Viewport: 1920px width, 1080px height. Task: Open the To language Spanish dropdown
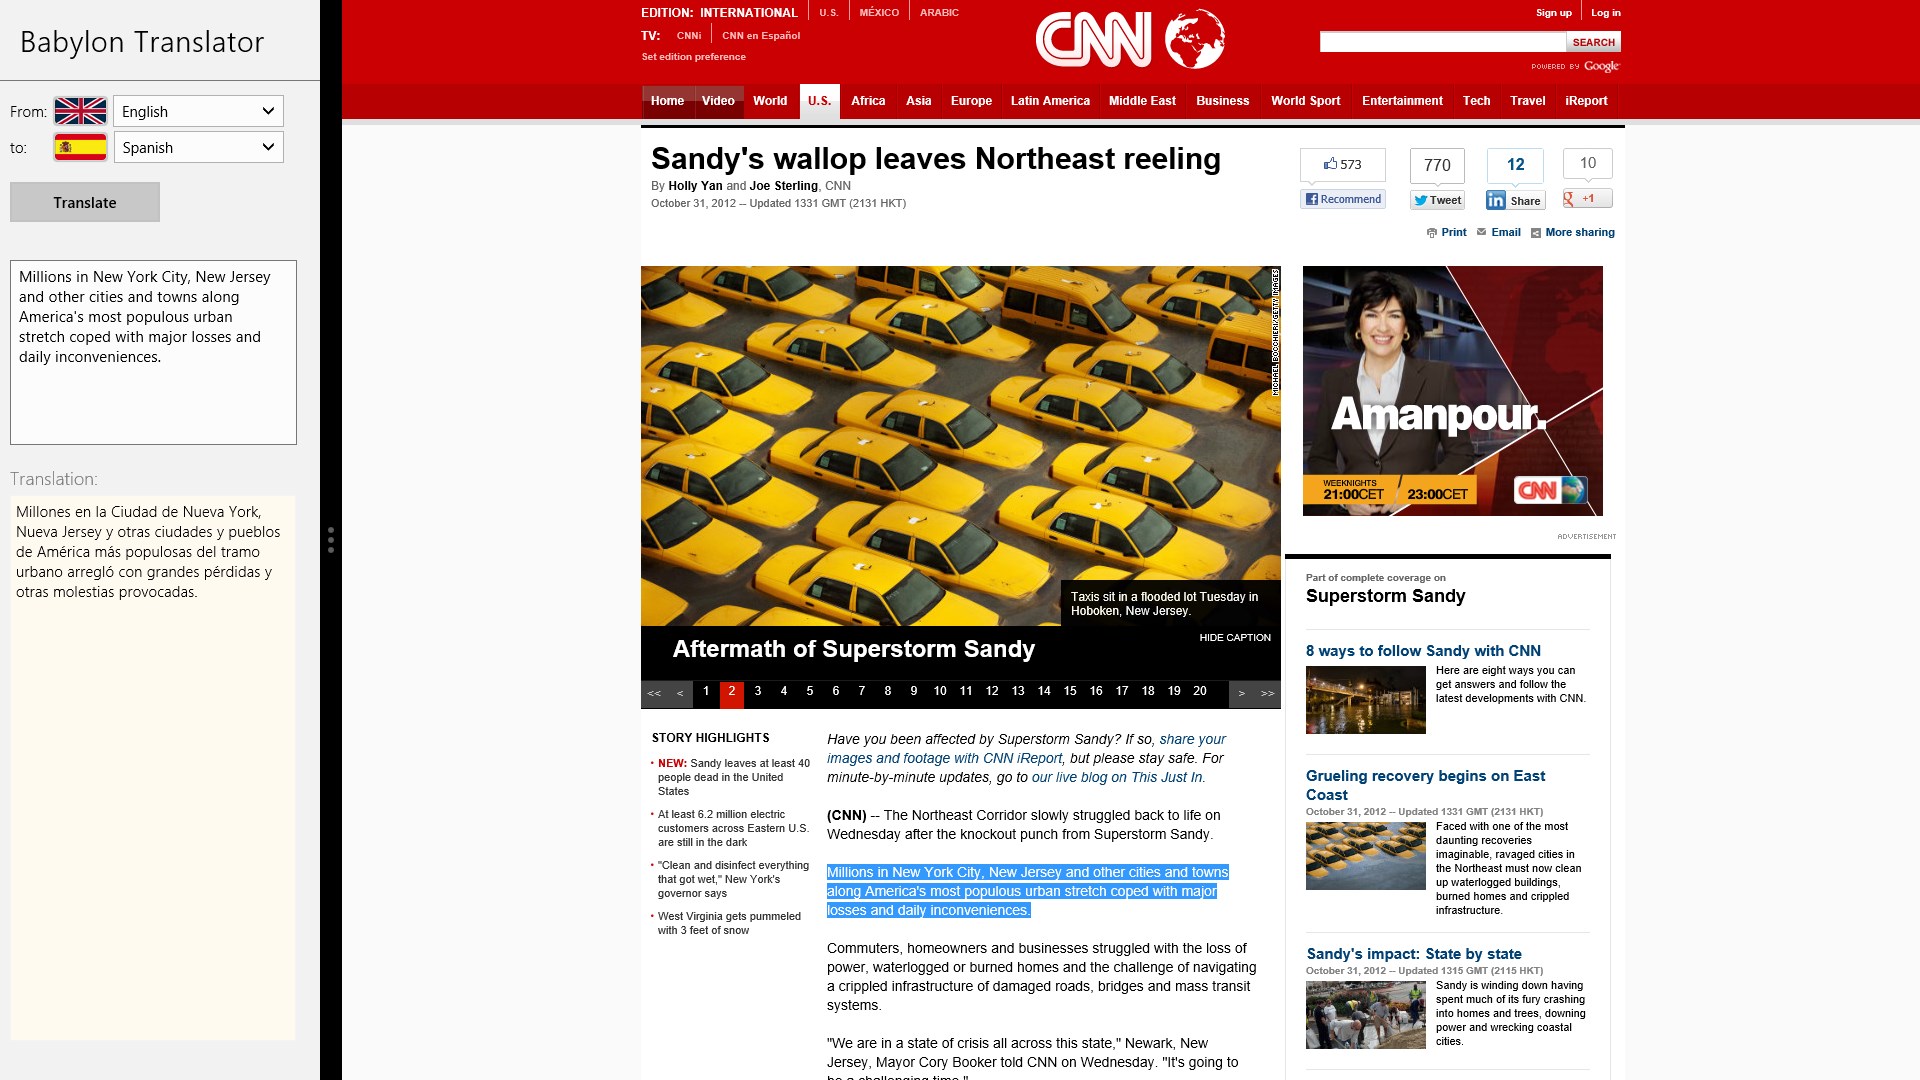click(x=198, y=147)
